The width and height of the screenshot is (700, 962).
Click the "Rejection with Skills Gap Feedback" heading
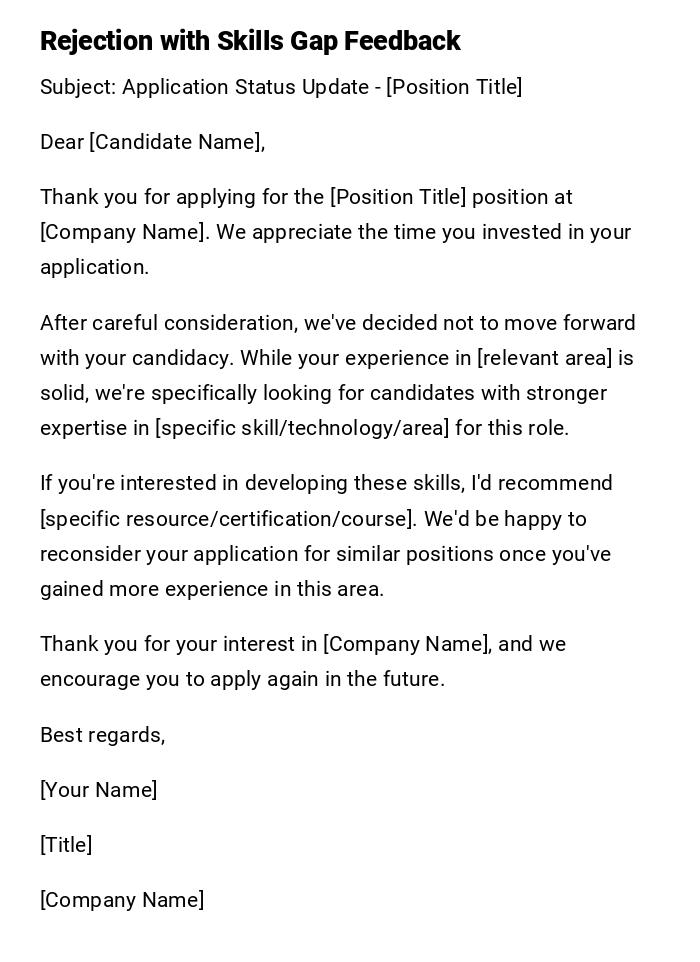pyautogui.click(x=250, y=41)
